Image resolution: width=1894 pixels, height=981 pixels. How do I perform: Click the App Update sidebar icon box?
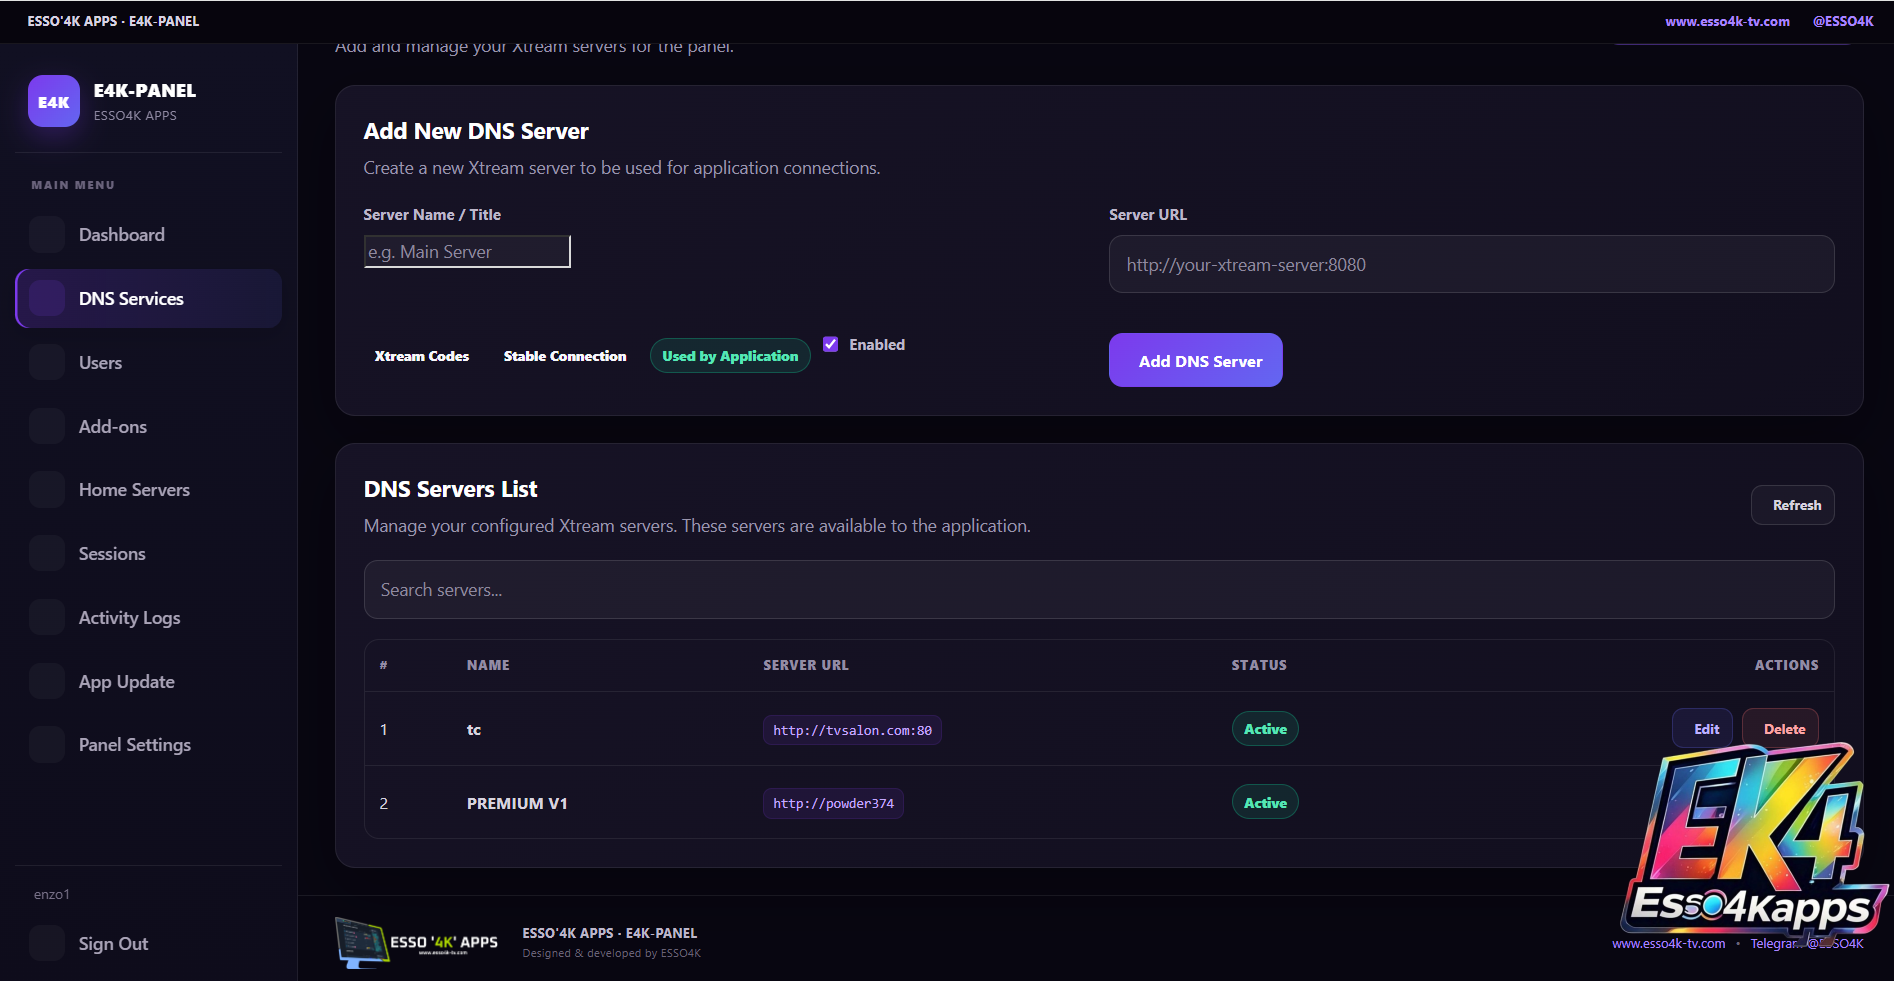click(x=47, y=681)
